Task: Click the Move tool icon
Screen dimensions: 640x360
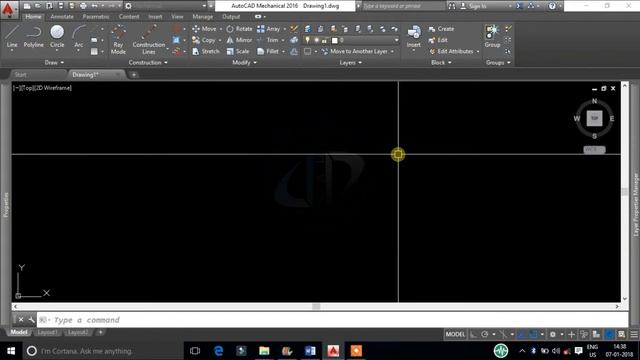Action: tap(196, 29)
